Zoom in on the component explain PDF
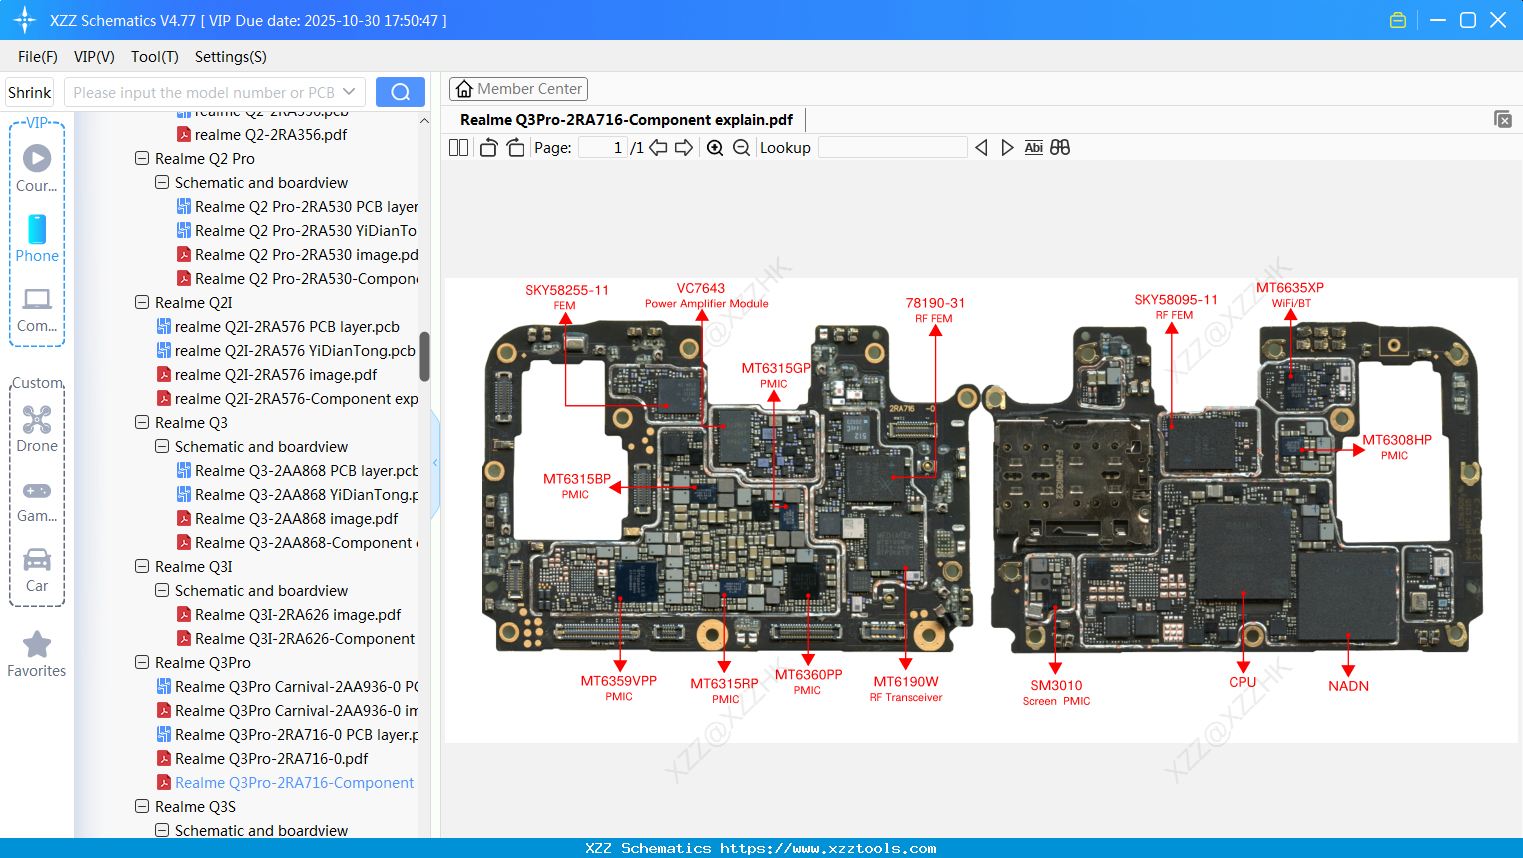 click(715, 147)
